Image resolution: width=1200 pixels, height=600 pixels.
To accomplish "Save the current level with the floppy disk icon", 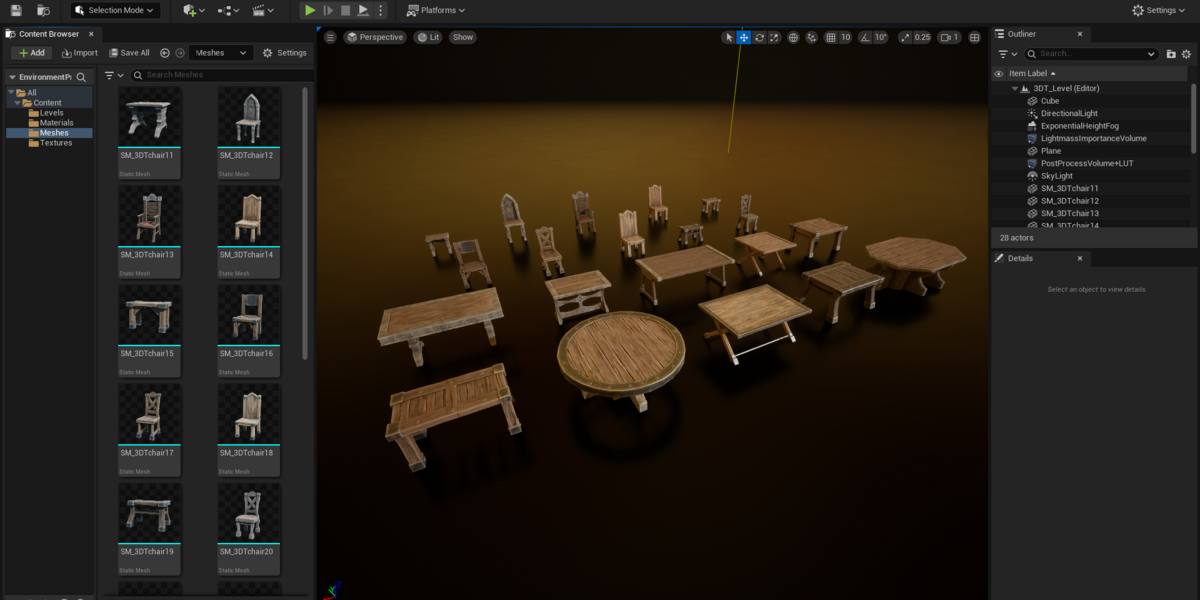I will (x=16, y=10).
